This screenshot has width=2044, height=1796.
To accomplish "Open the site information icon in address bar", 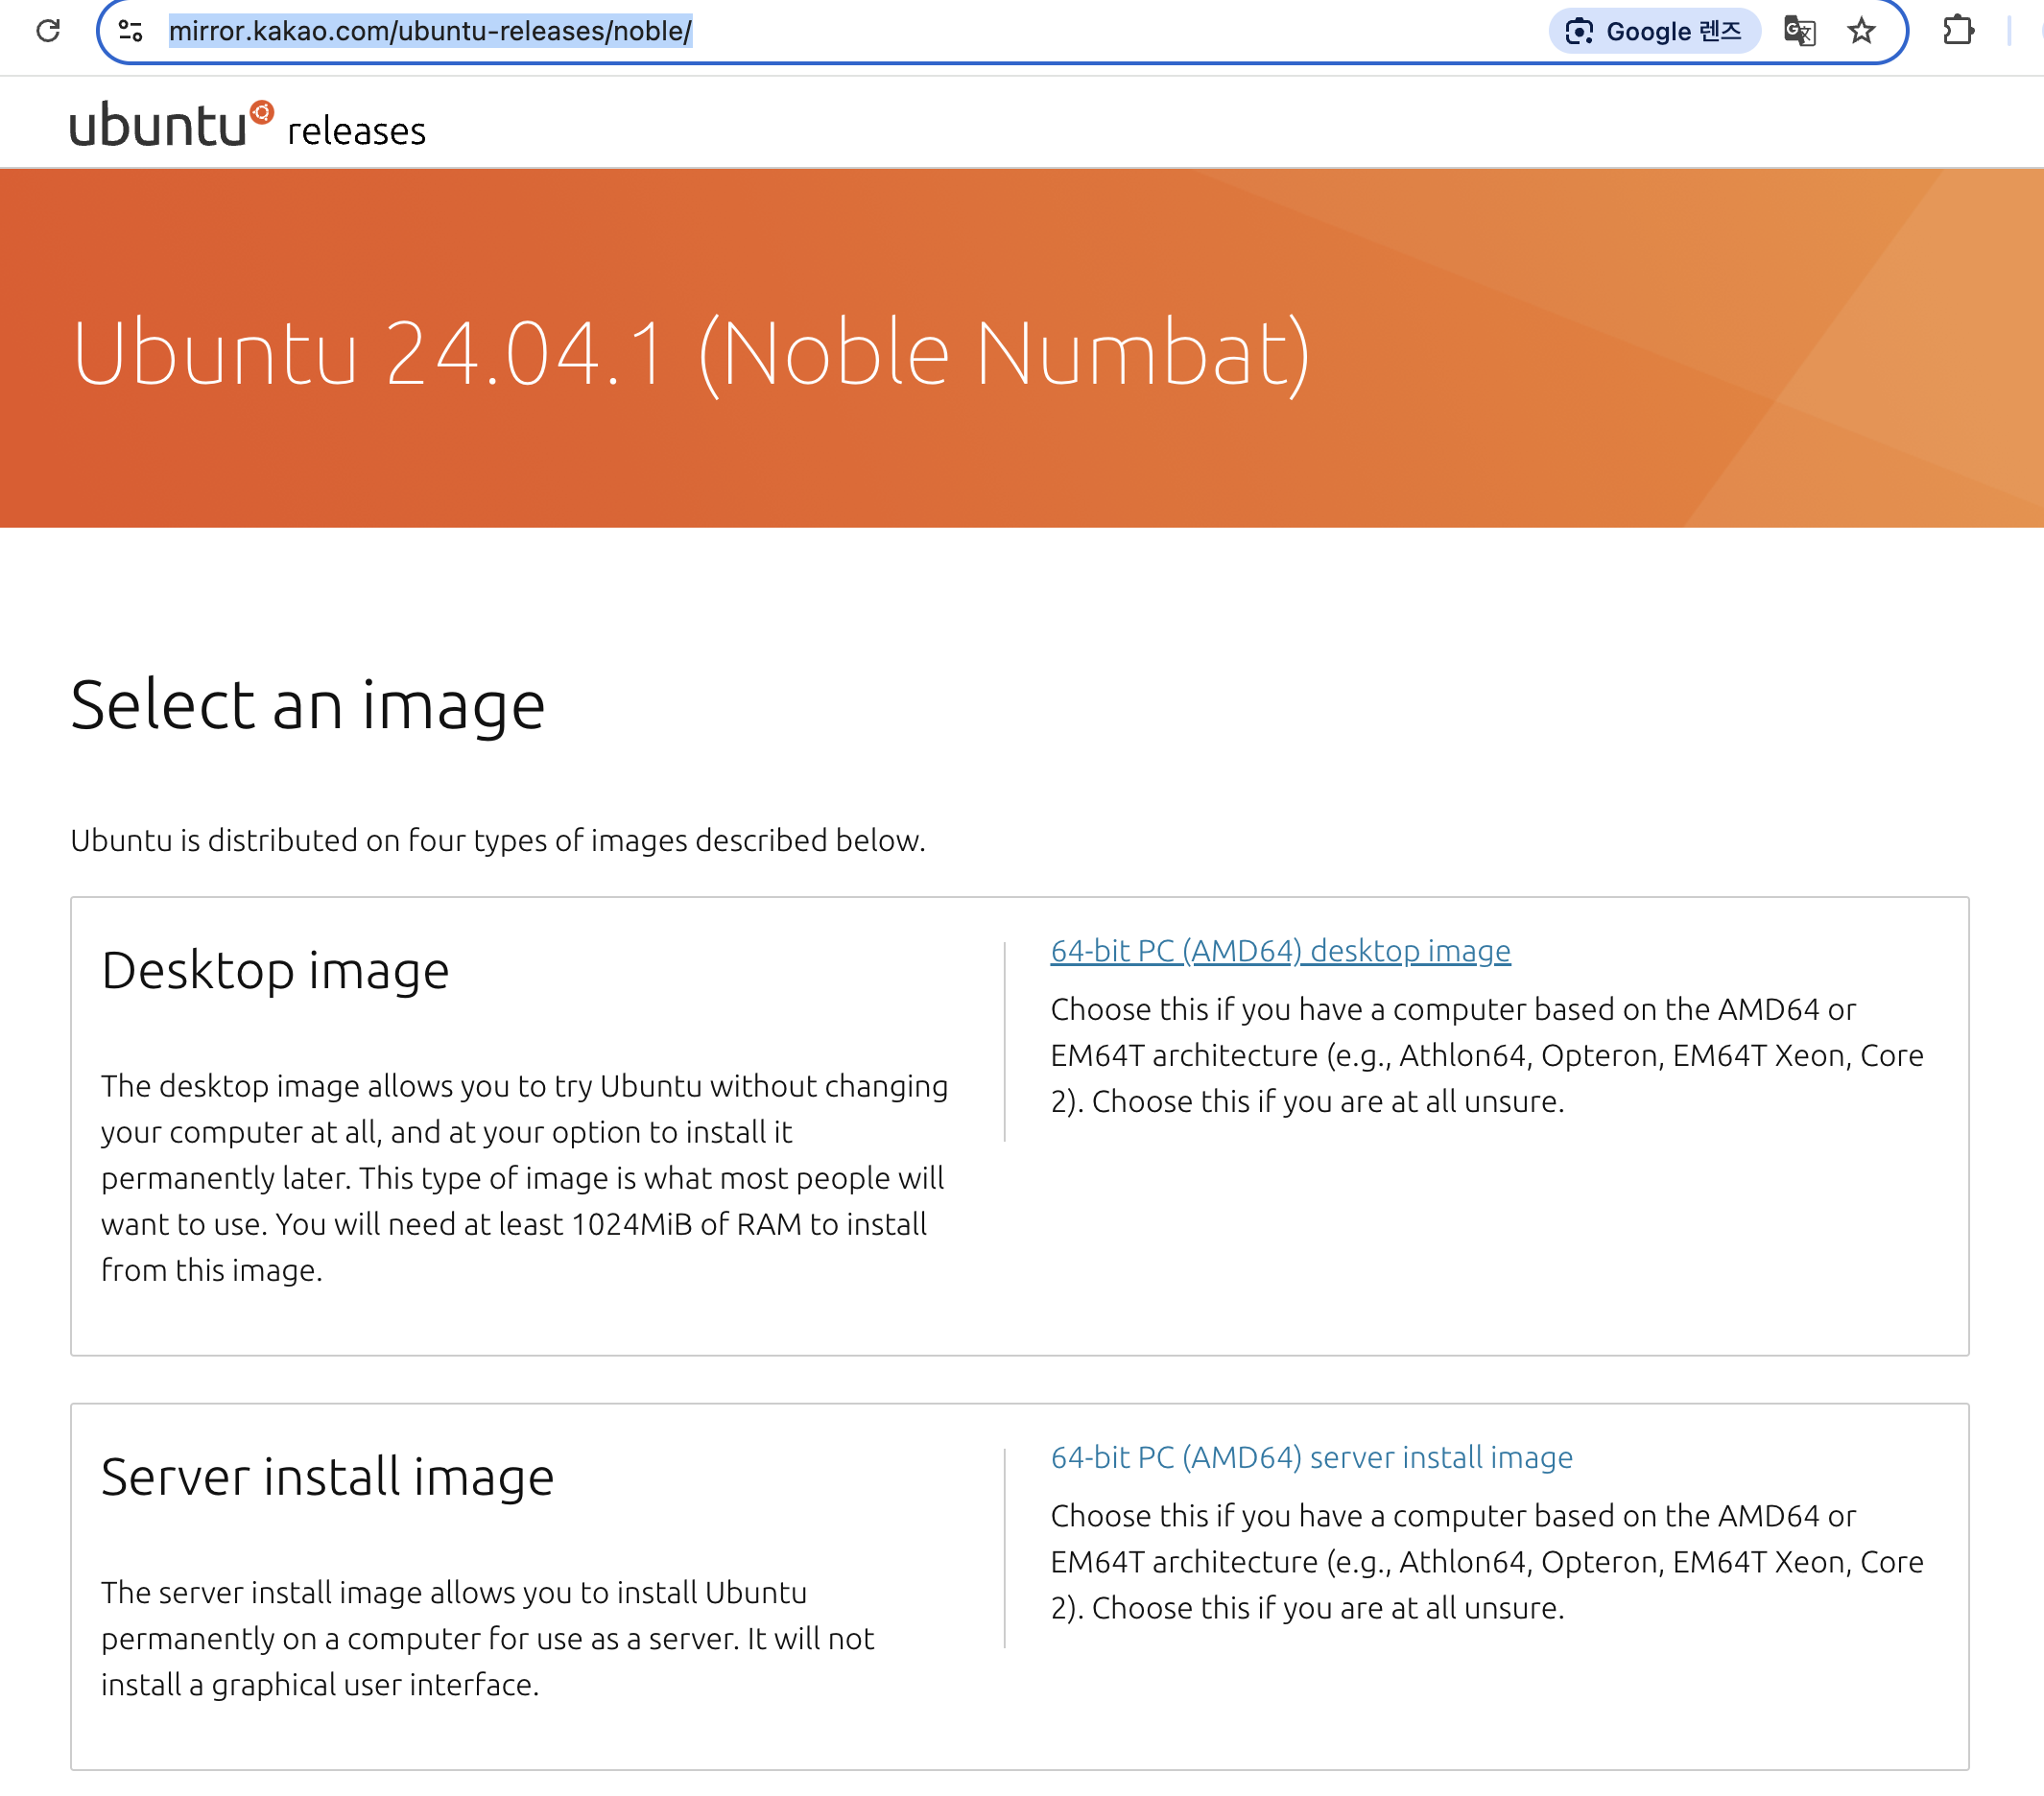I will click(131, 31).
